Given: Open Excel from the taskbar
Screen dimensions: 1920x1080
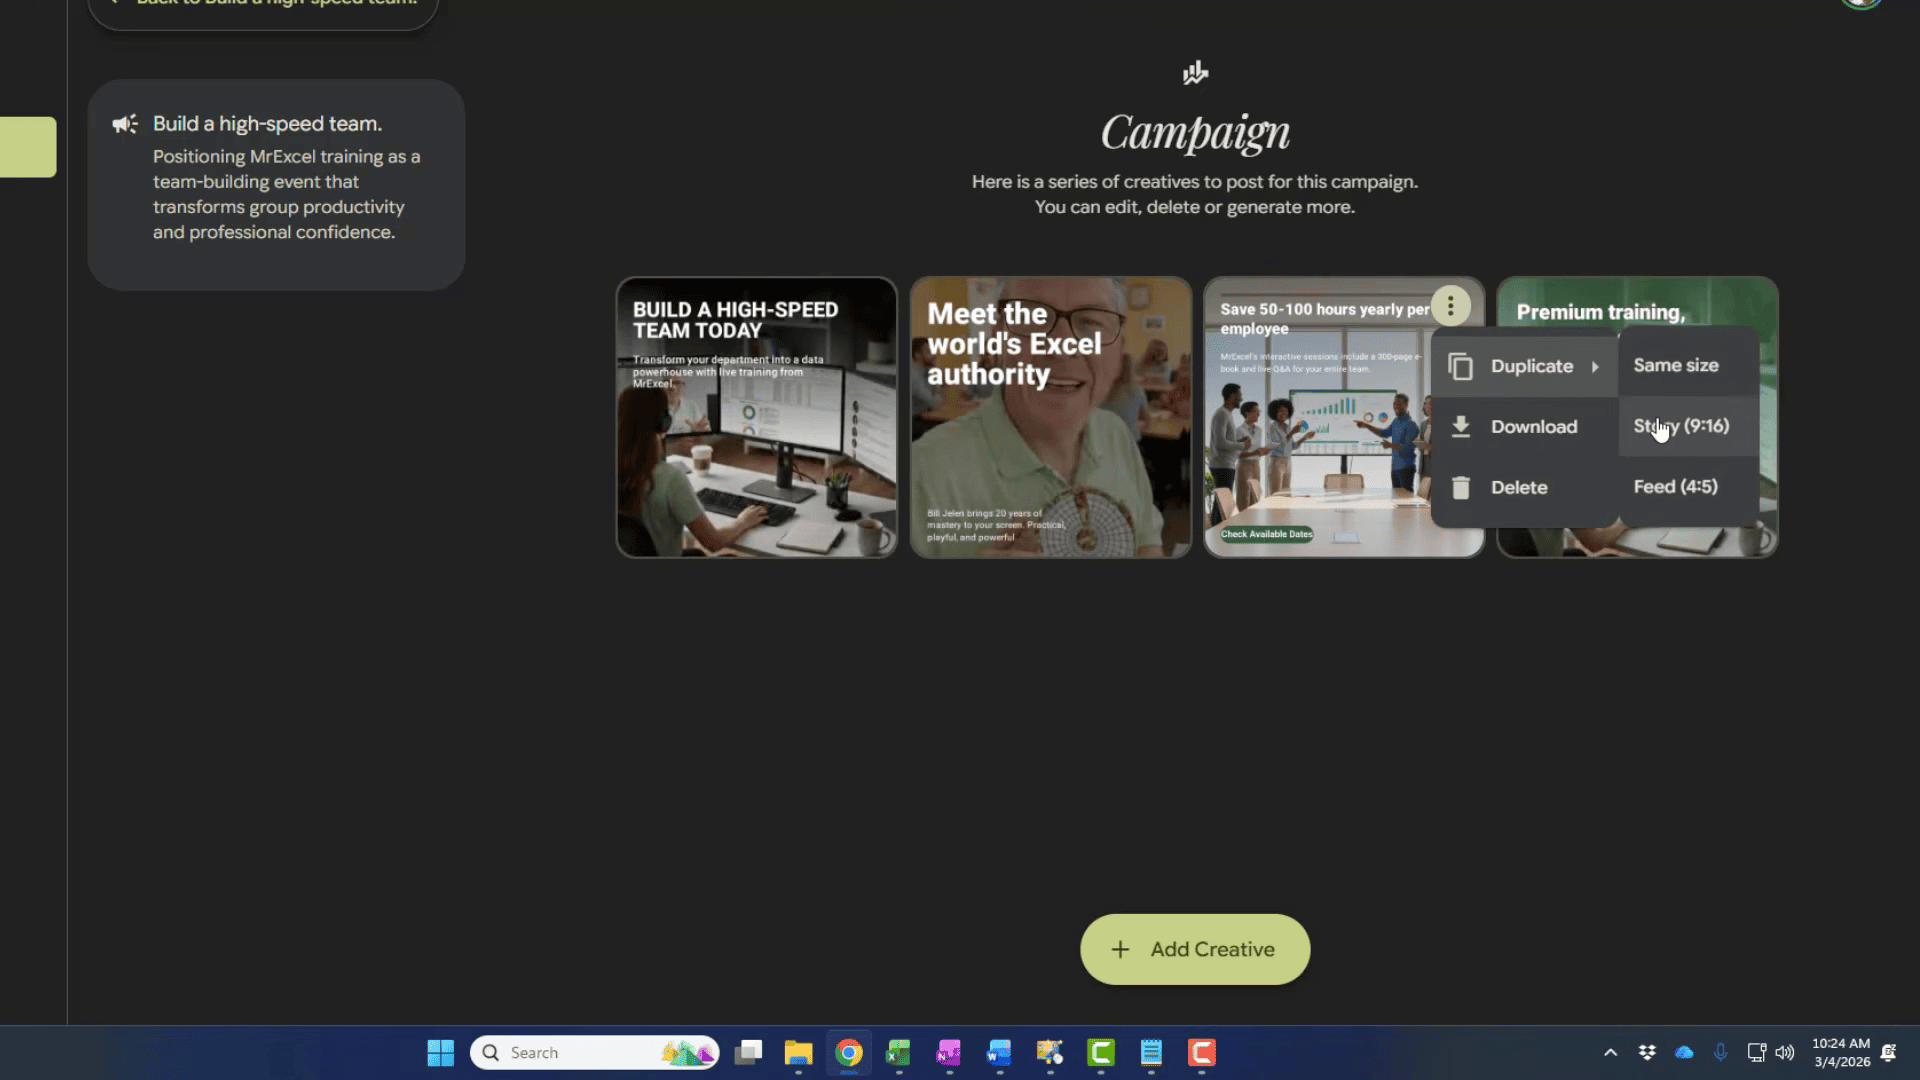Looking at the screenshot, I should coord(899,1053).
